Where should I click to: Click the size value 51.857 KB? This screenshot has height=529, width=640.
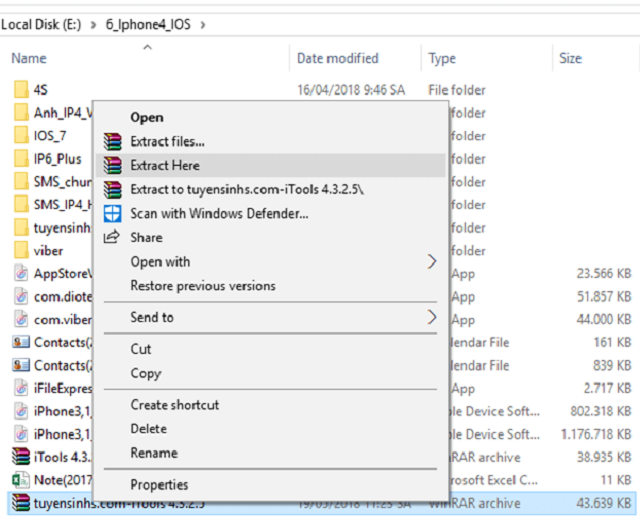(x=604, y=296)
